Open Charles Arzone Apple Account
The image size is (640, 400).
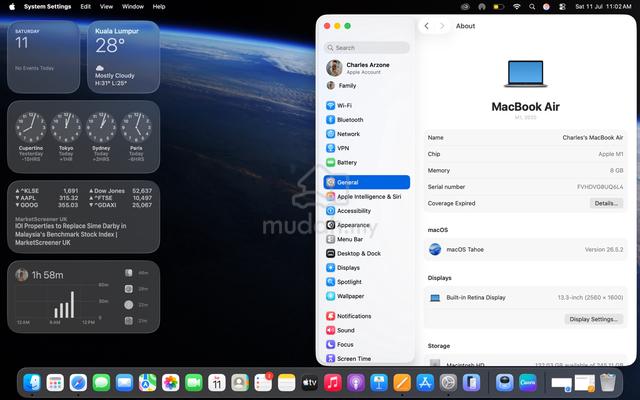(x=367, y=68)
